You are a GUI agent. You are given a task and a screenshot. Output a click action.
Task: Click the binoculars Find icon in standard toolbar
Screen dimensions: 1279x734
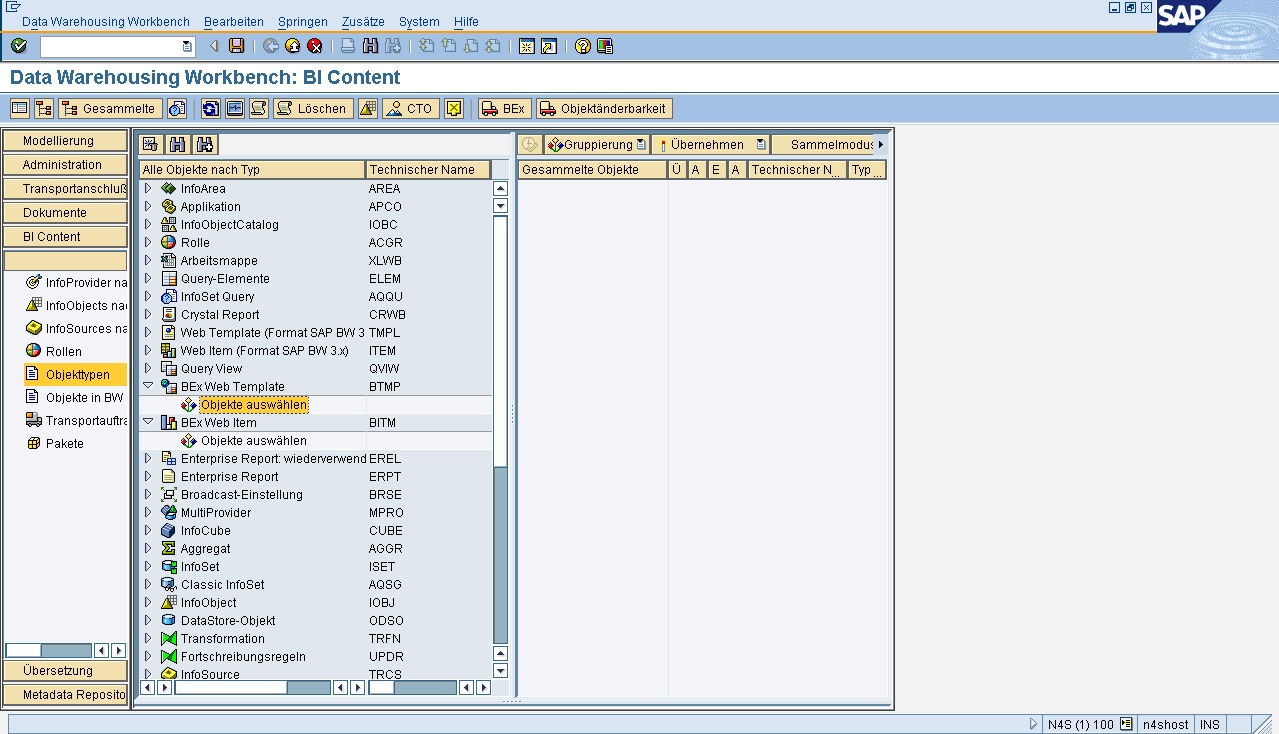coord(370,46)
